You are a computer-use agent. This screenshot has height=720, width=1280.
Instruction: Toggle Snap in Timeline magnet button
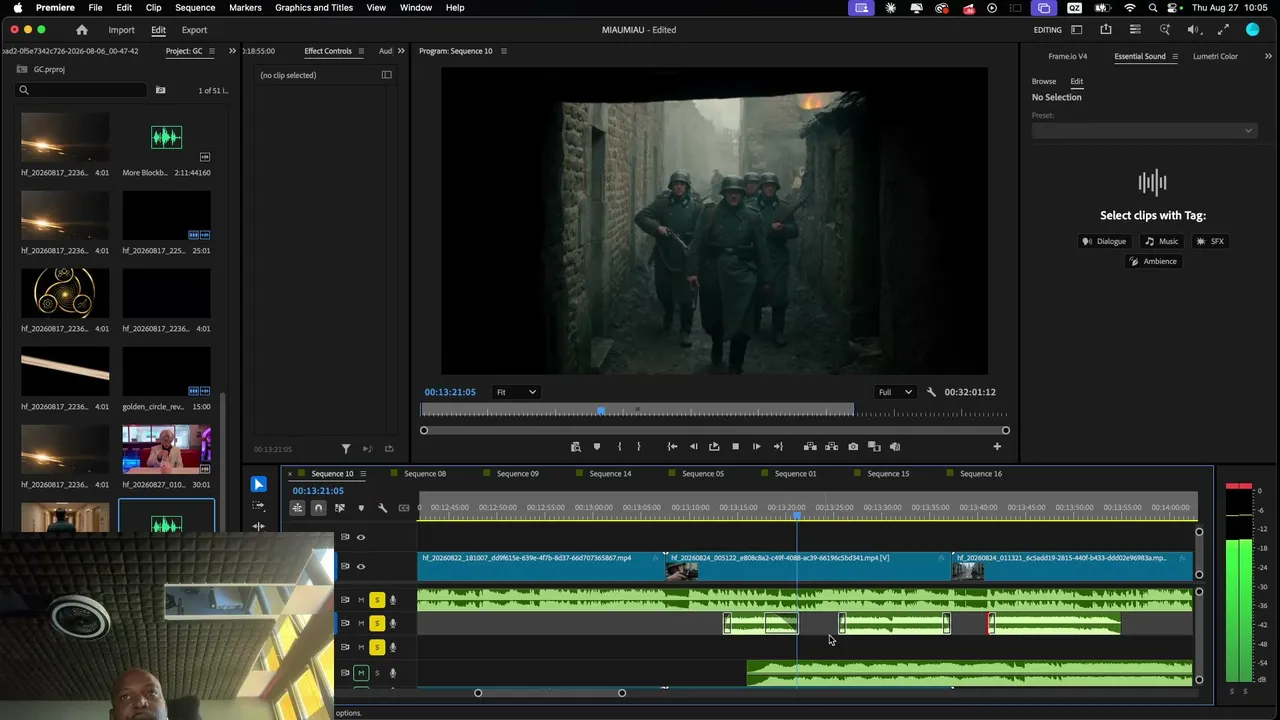click(x=318, y=508)
